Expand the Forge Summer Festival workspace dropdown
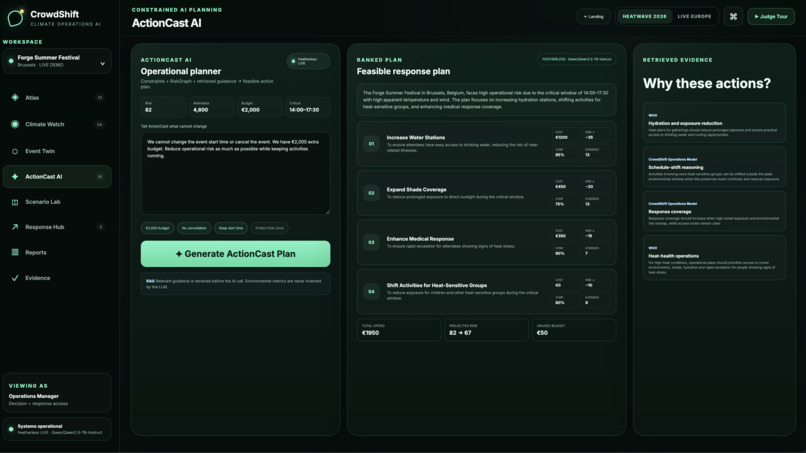Image resolution: width=806 pixels, height=453 pixels. [57, 61]
